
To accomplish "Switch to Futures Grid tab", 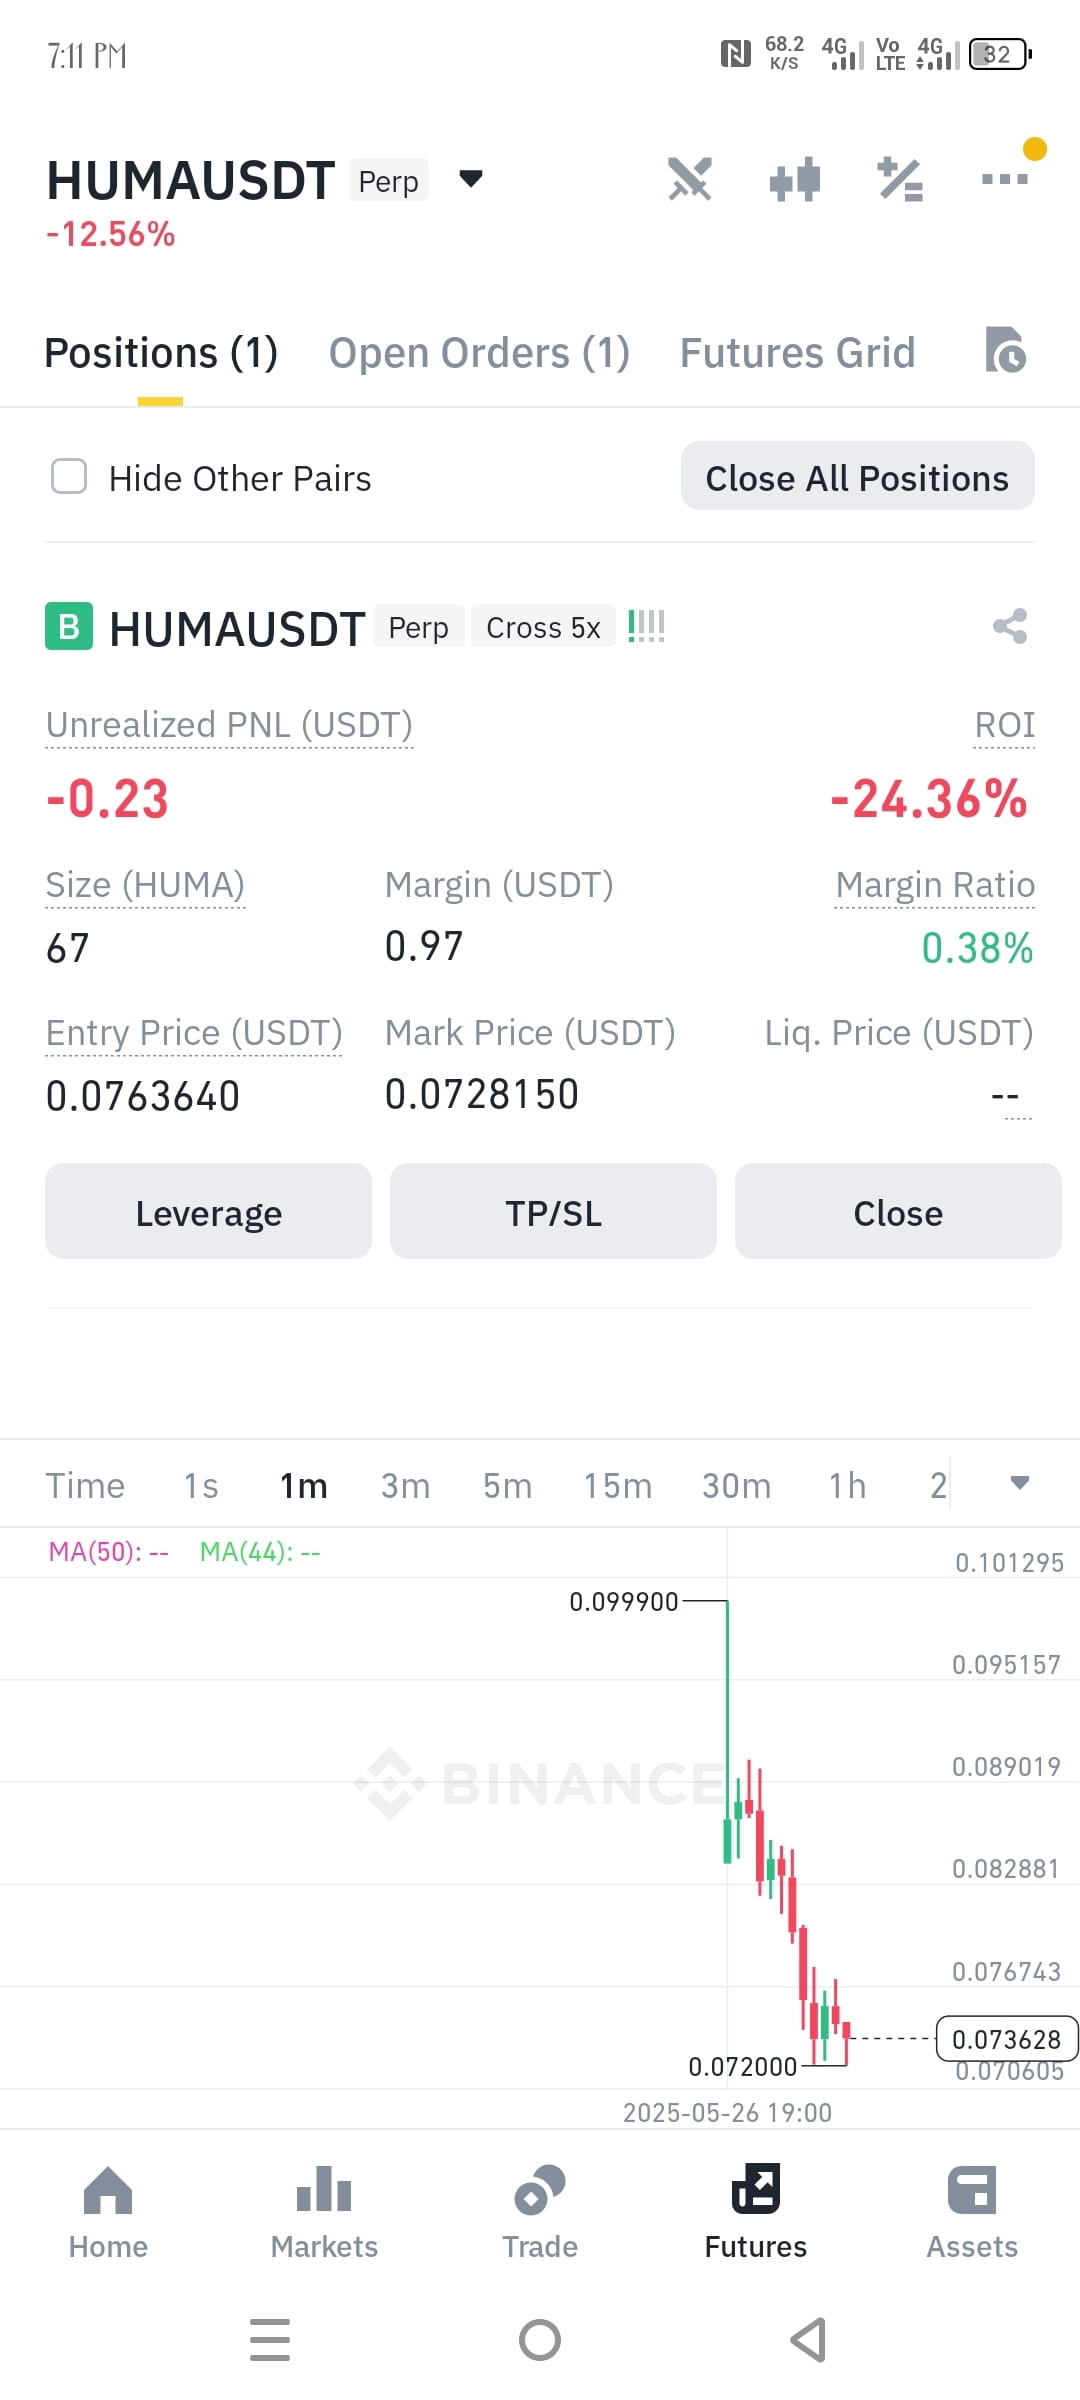I will click(x=797, y=353).
